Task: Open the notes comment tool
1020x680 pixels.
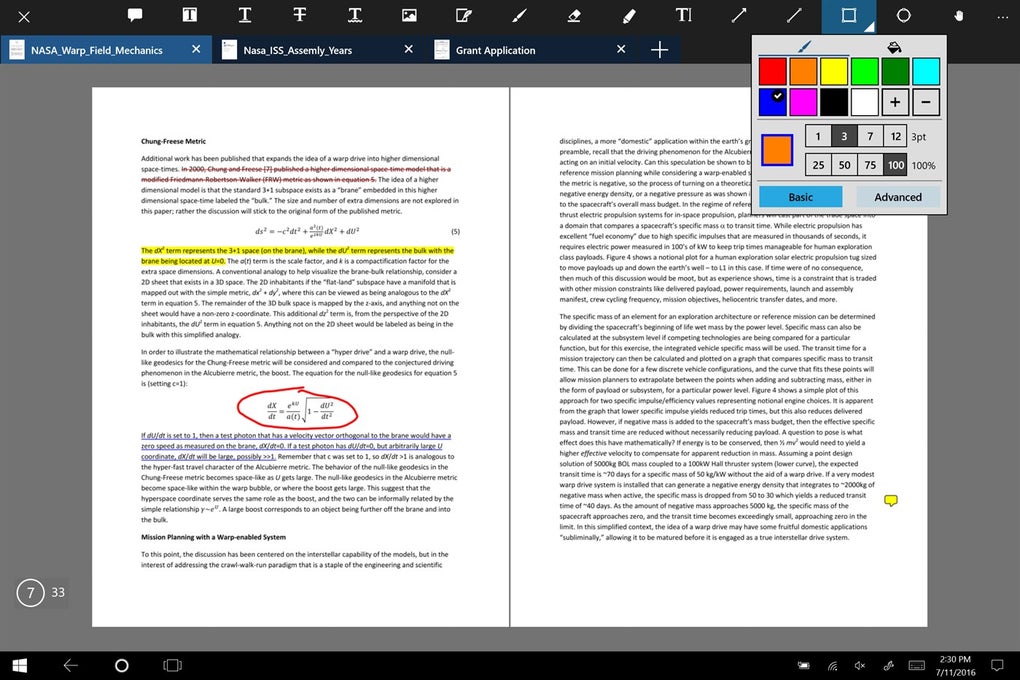Action: coord(135,16)
